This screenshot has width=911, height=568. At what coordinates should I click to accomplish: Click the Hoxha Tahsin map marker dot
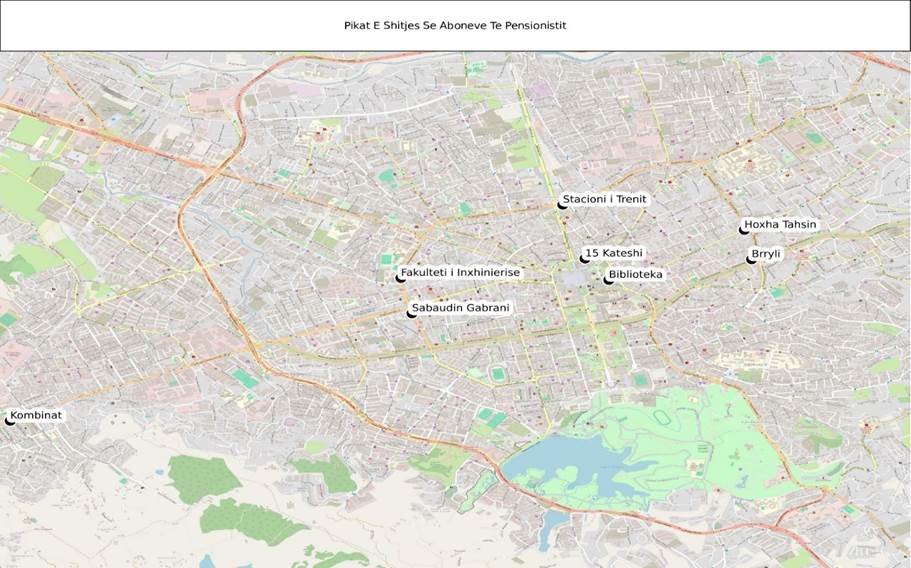743,230
